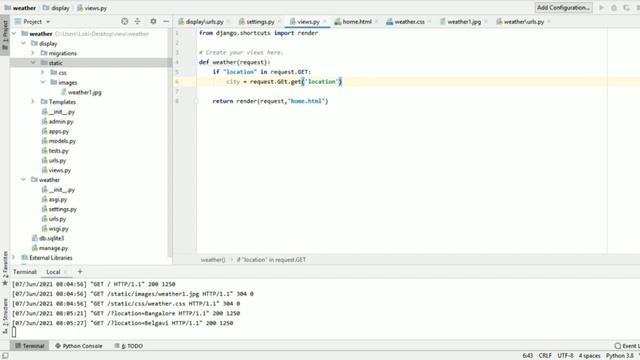Close the home.html tab

tap(376, 22)
